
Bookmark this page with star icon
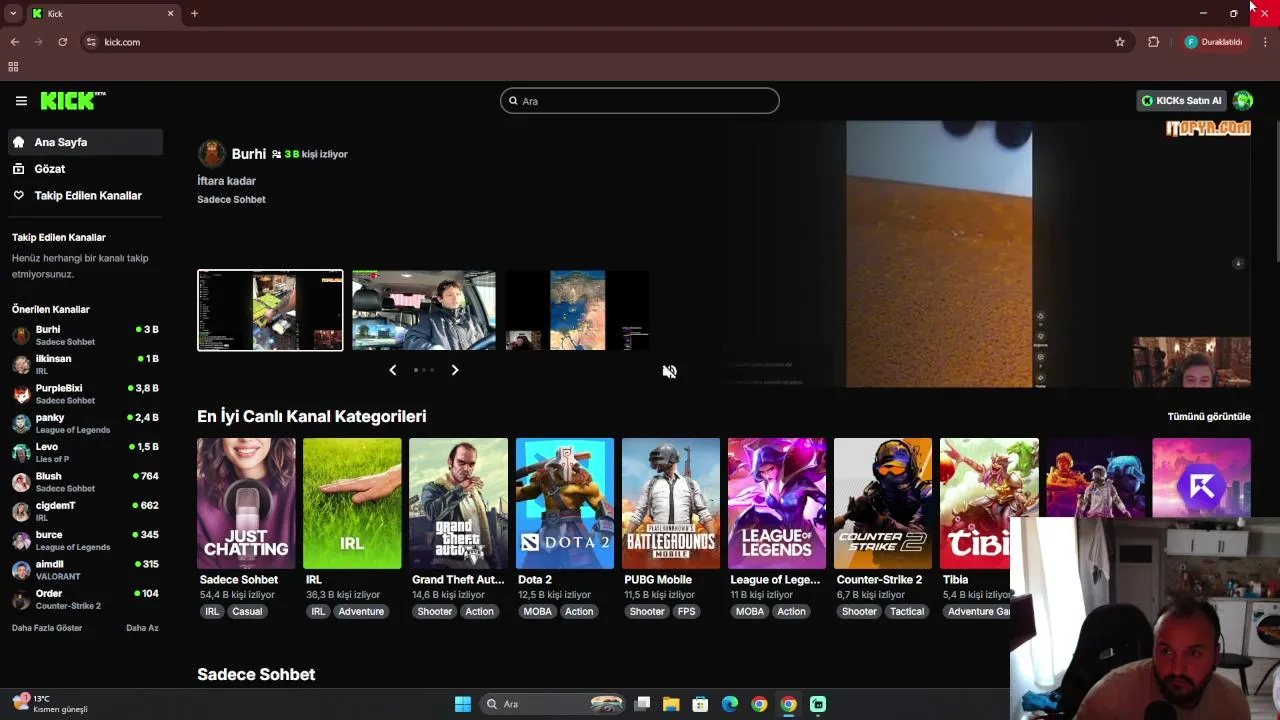(1120, 42)
